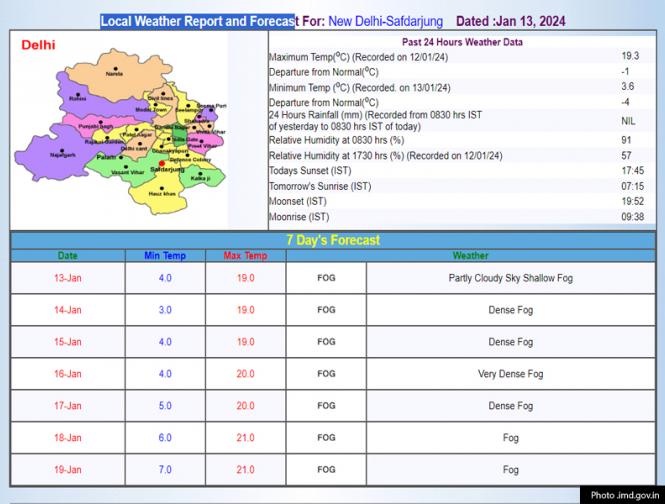Click the Rohini station dot on map
Image resolution: width=665 pixels, height=504 pixels.
[x=77, y=94]
